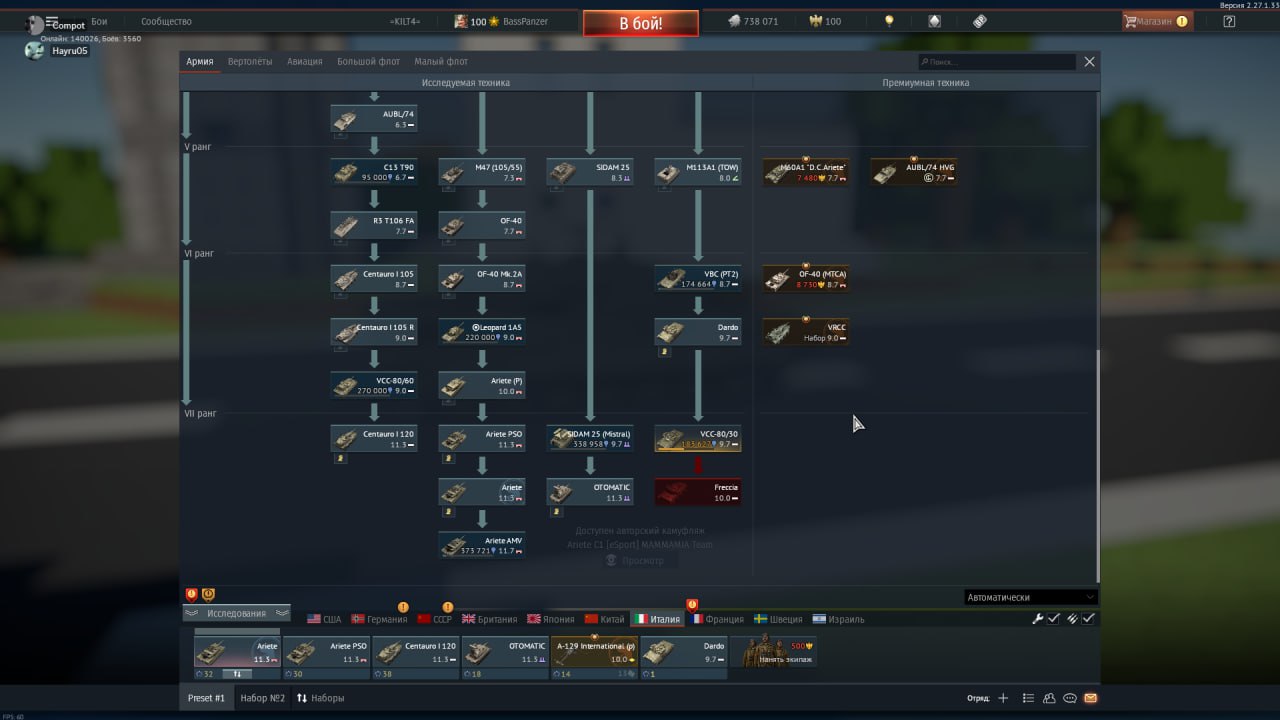Select the Швеция nation tab
The width and height of the screenshot is (1280, 720).
click(780, 619)
